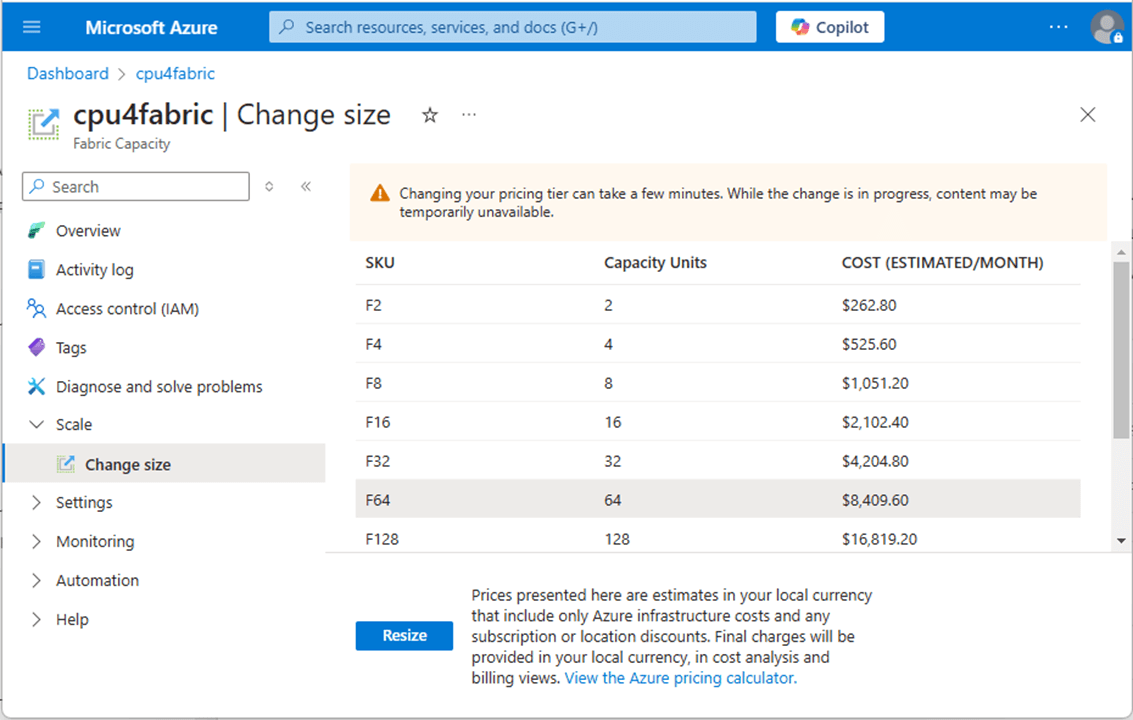Click the Copilot button
The height and width of the screenshot is (720, 1133).
click(x=830, y=27)
